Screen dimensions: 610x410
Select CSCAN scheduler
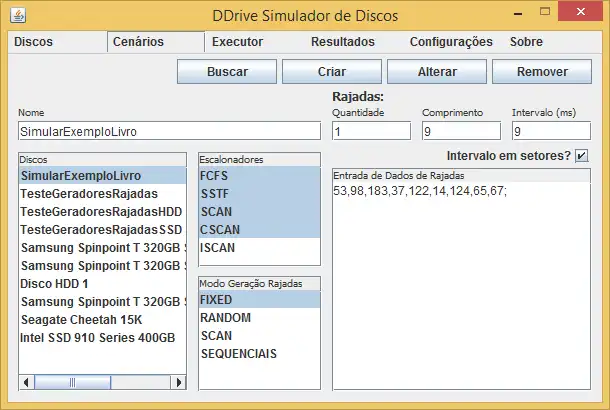[x=259, y=229]
